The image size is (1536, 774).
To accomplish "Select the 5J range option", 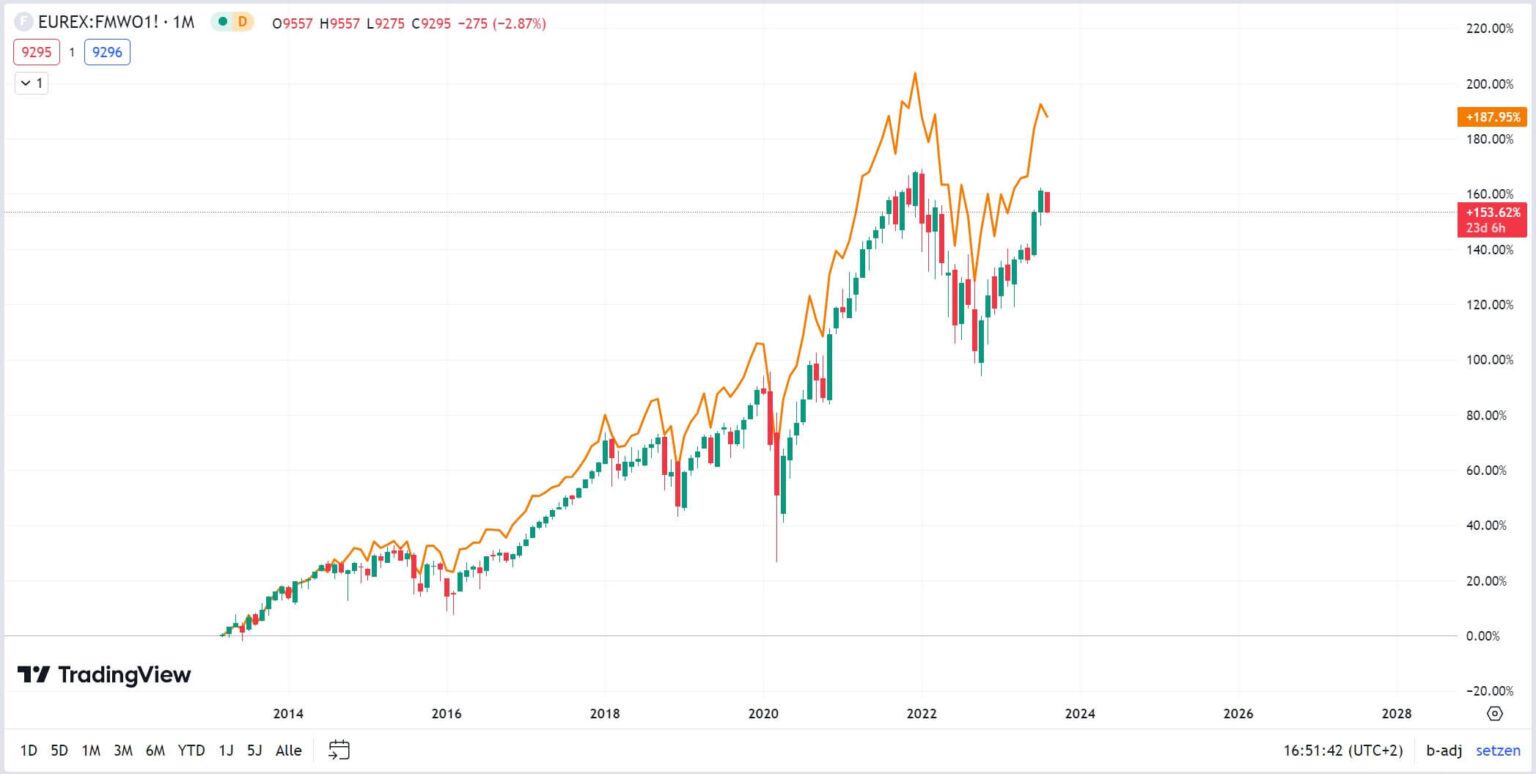I will tap(253, 750).
